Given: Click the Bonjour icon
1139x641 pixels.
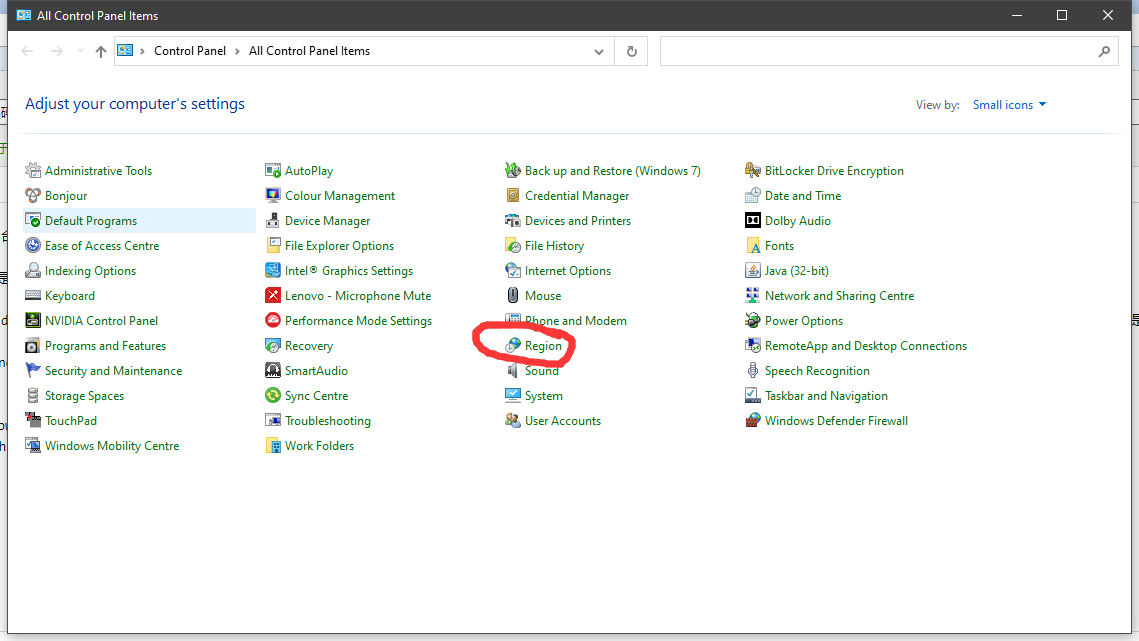Looking at the screenshot, I should pyautogui.click(x=33, y=195).
